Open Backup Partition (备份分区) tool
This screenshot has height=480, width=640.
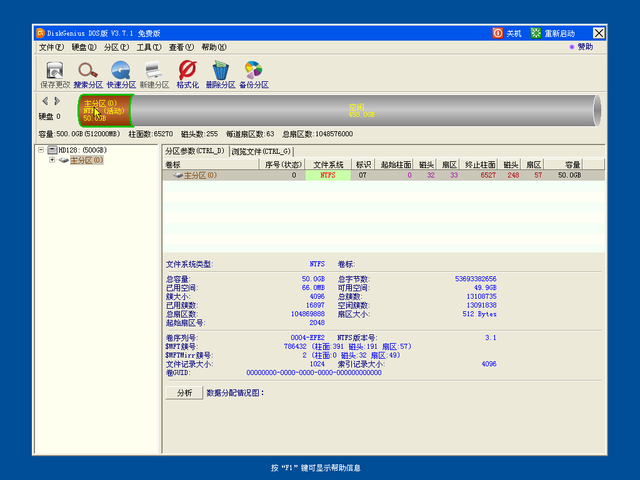pyautogui.click(x=253, y=75)
